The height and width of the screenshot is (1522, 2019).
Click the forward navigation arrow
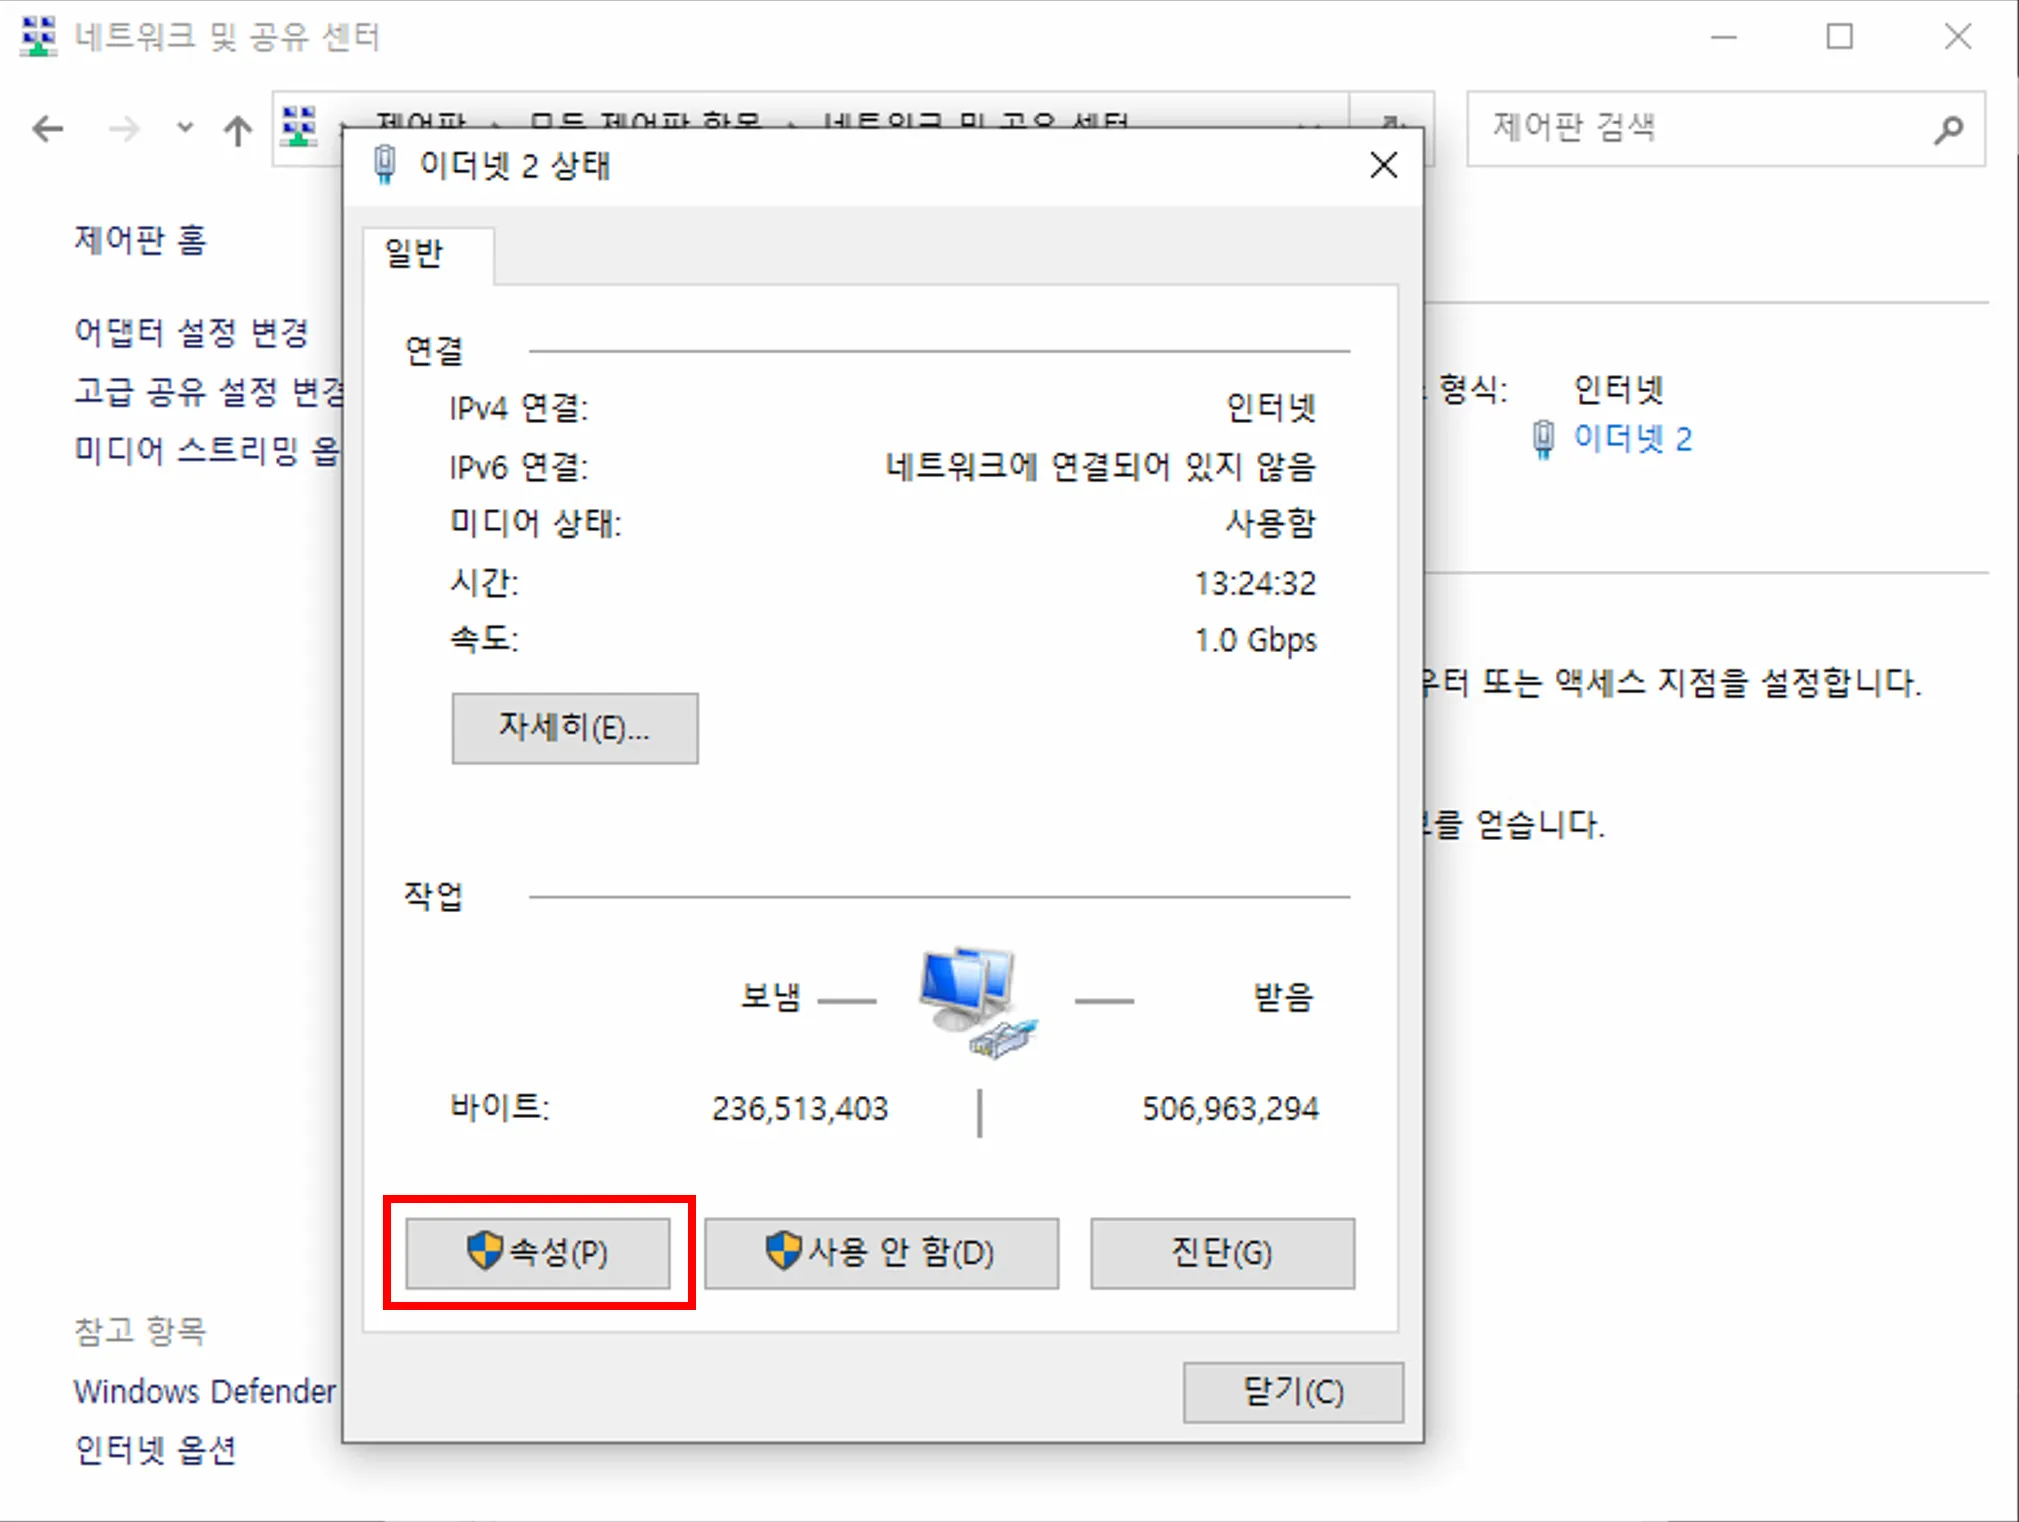pyautogui.click(x=124, y=129)
